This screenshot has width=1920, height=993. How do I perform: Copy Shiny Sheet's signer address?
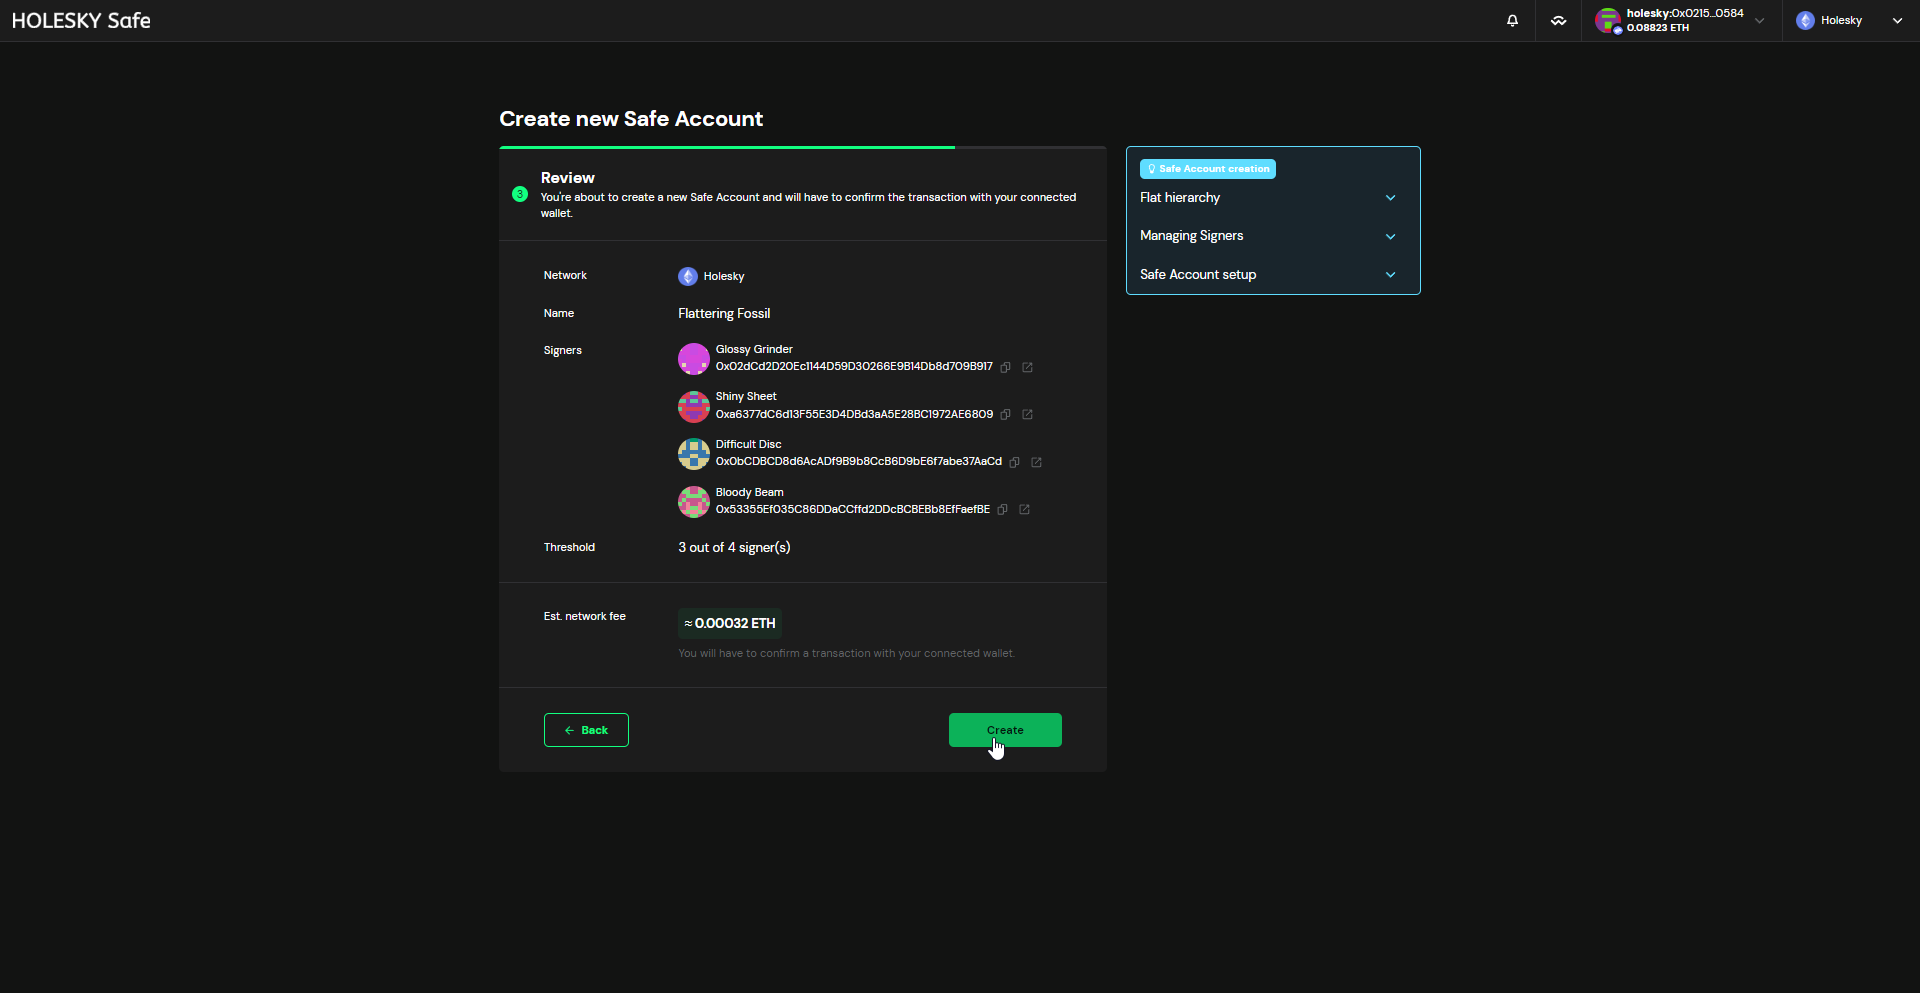pos(1006,414)
